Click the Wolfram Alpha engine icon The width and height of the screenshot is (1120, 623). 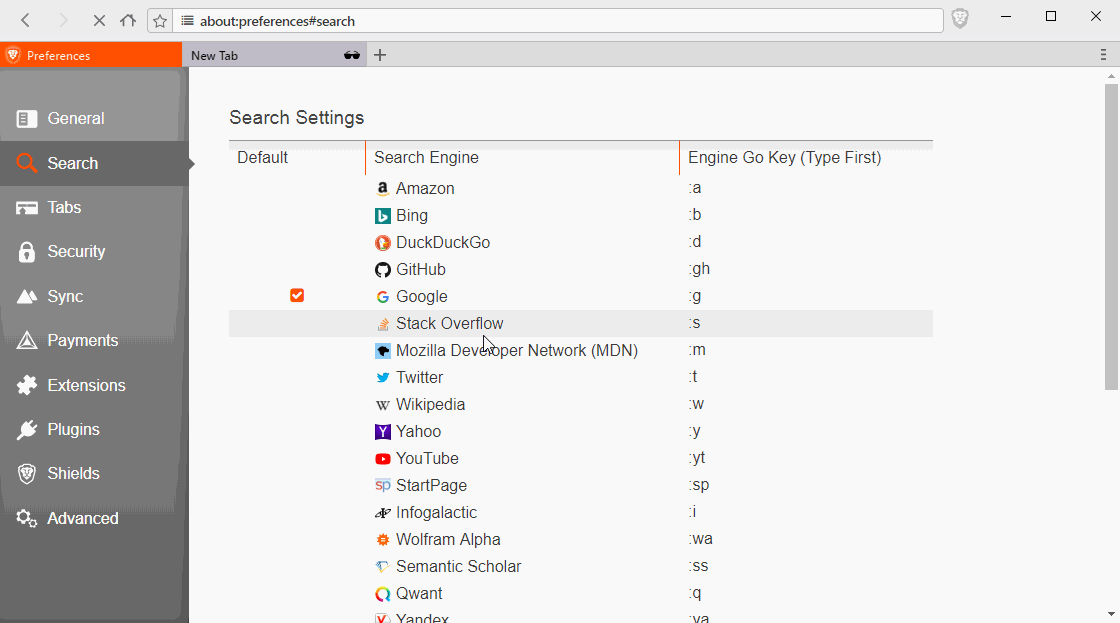[382, 539]
